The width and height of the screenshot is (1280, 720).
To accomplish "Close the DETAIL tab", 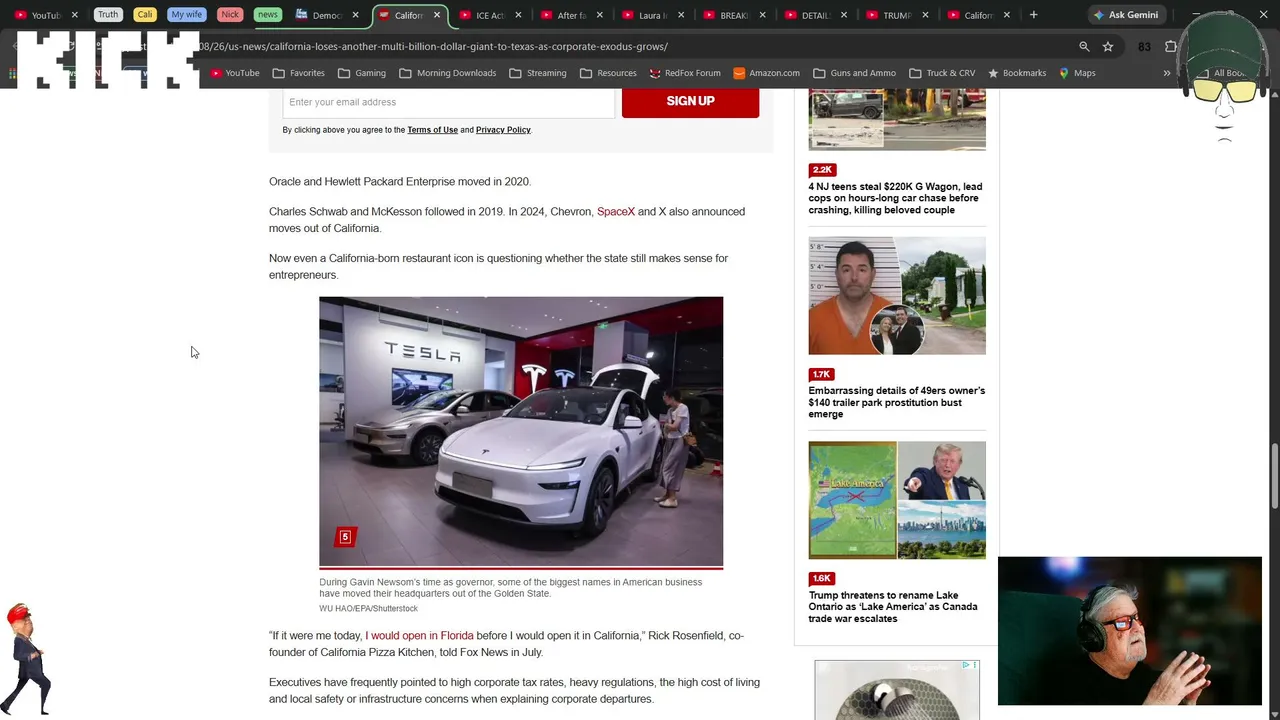I will tap(844, 15).
